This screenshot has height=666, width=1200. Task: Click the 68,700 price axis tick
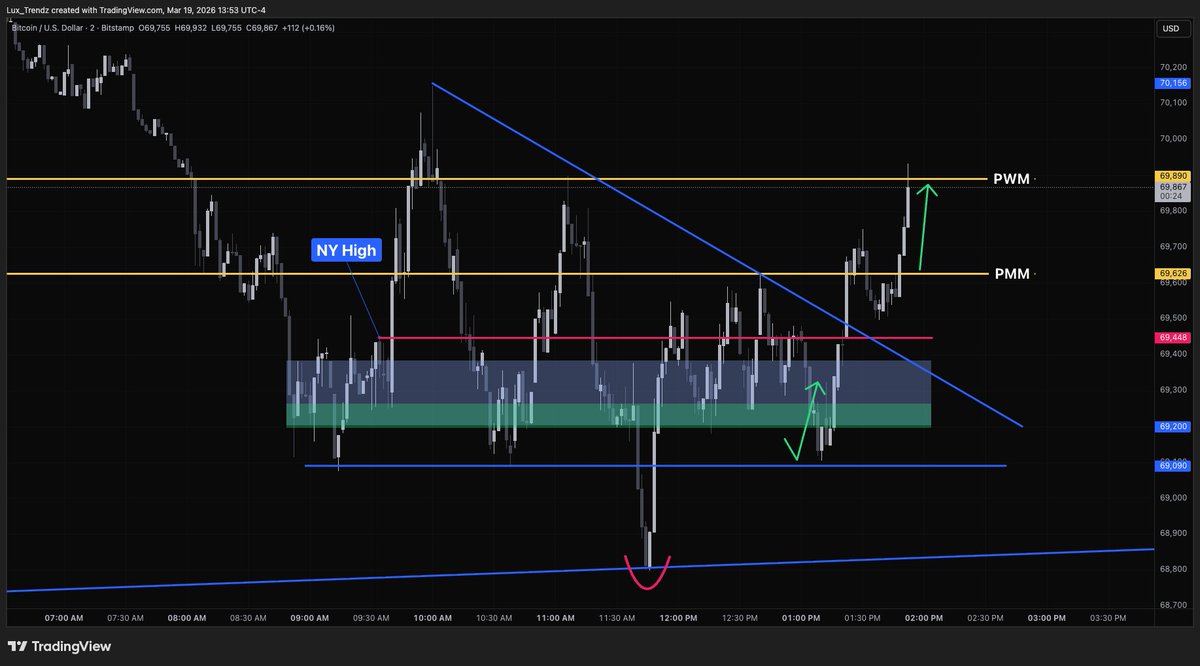point(1173,605)
